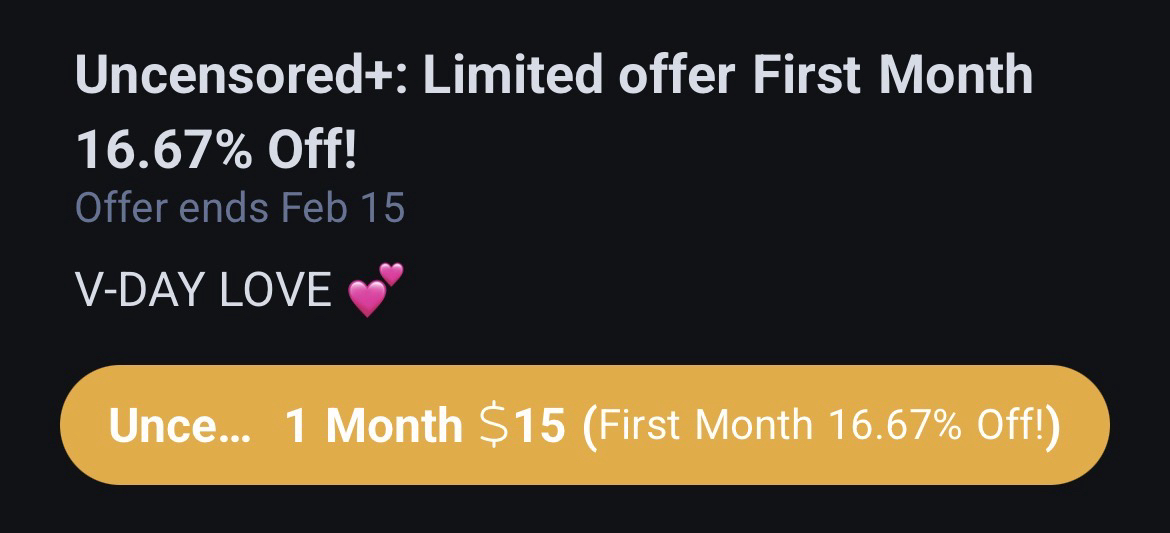The width and height of the screenshot is (1170, 533).
Task: Tap the "Feb 15" expiry date
Action: (x=342, y=208)
